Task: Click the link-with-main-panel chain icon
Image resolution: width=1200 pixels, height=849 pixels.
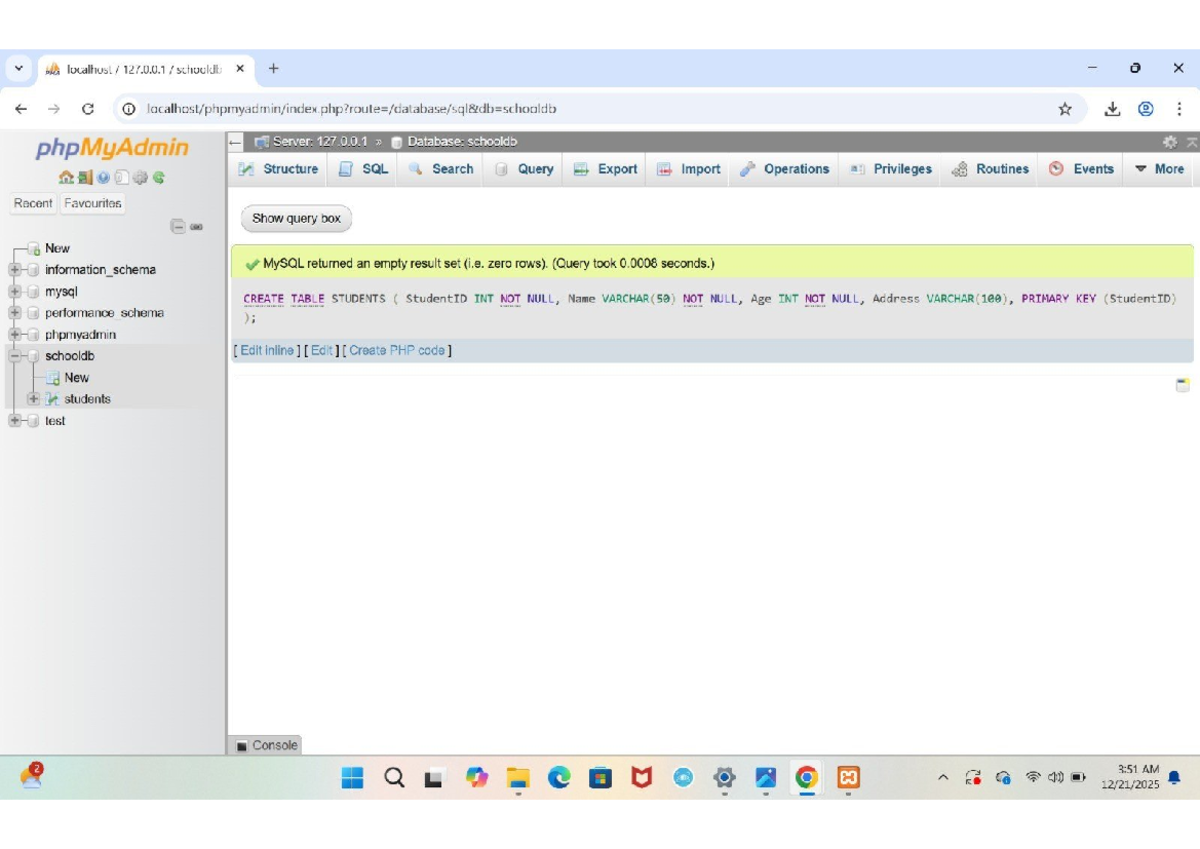Action: tap(197, 227)
